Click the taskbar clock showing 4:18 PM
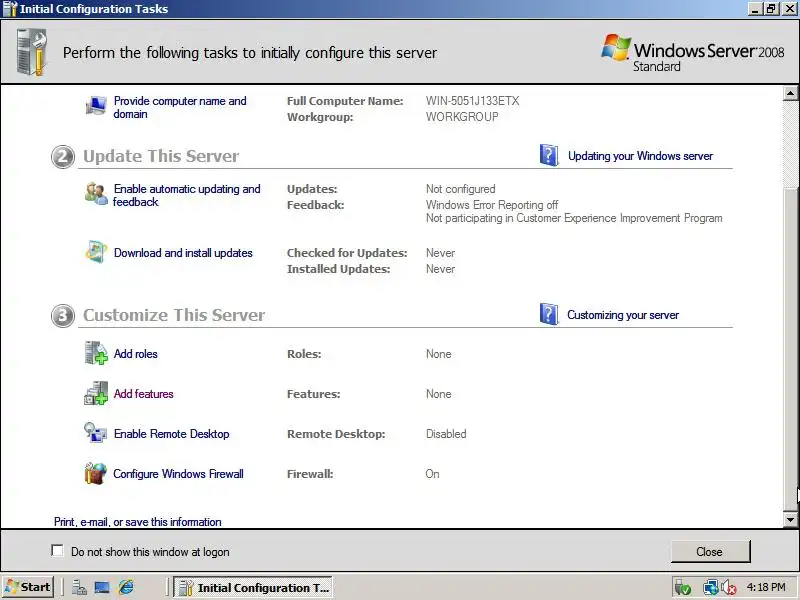Image resolution: width=800 pixels, height=600 pixels. 766,587
